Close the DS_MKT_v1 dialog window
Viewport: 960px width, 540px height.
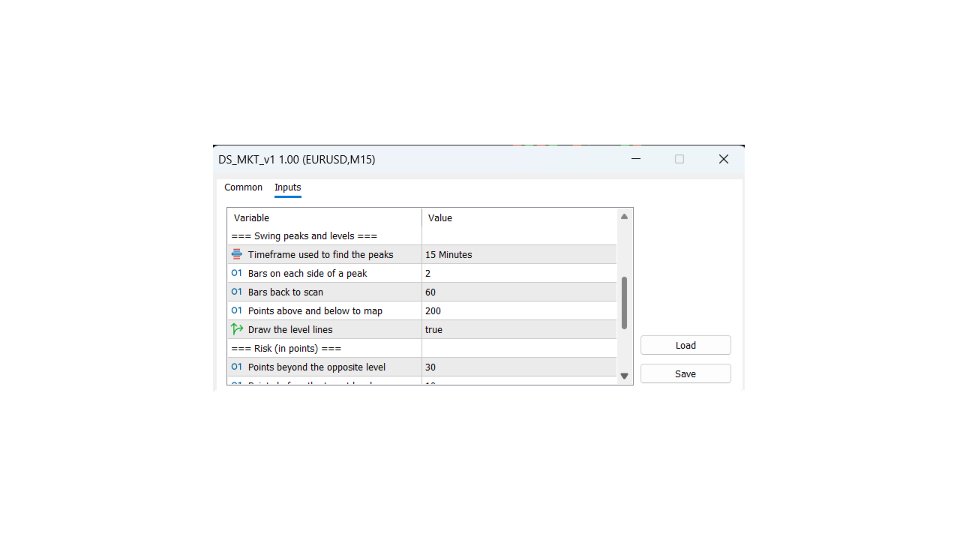point(723,159)
